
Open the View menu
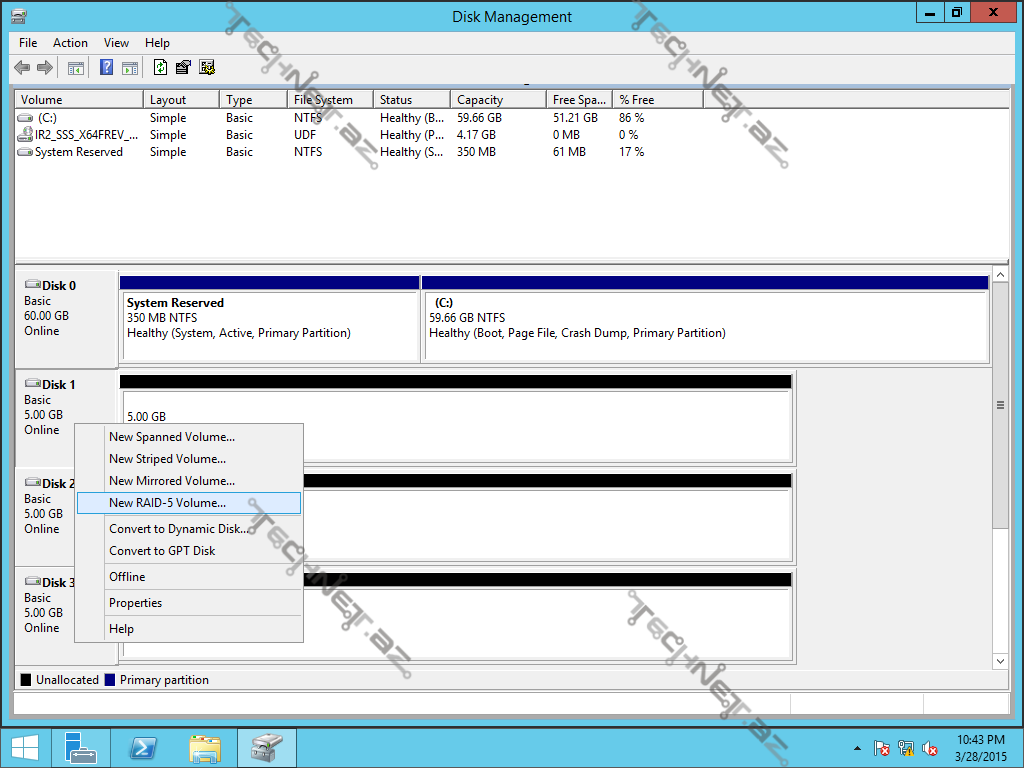pos(117,43)
